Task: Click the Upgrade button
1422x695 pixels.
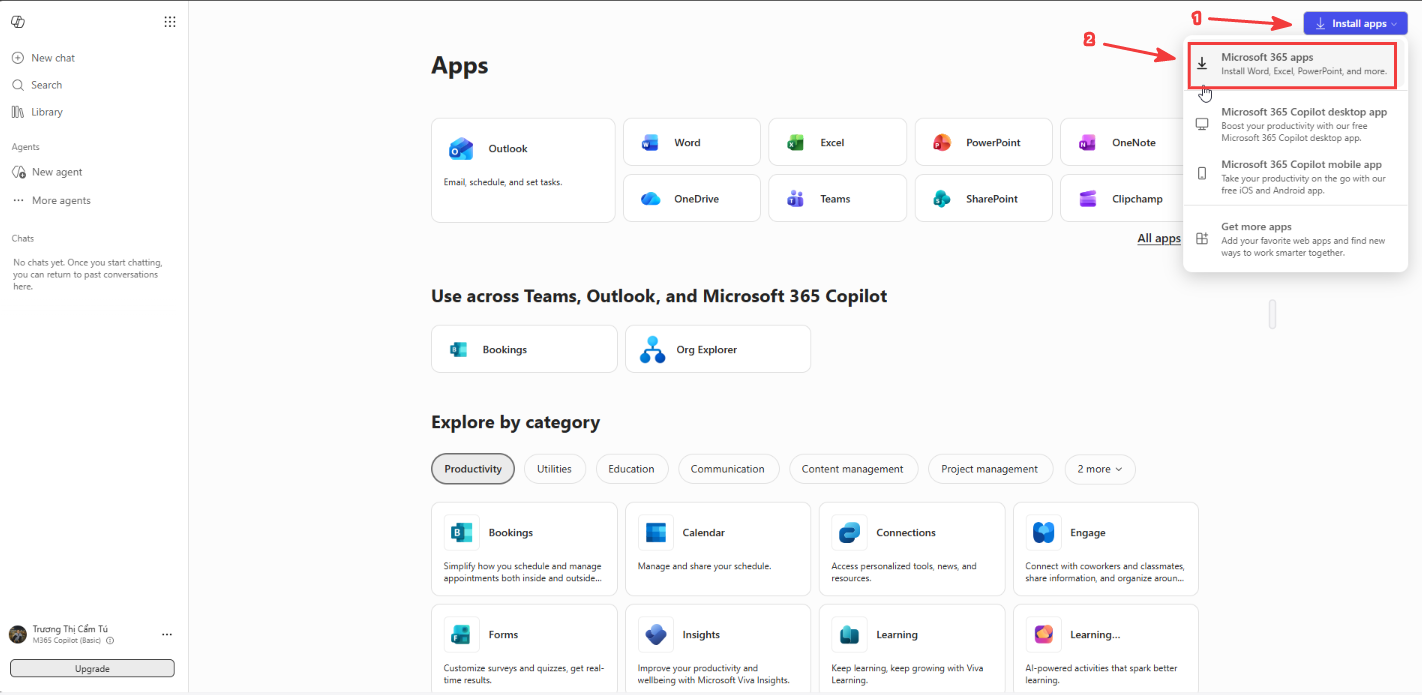Action: click(x=92, y=668)
